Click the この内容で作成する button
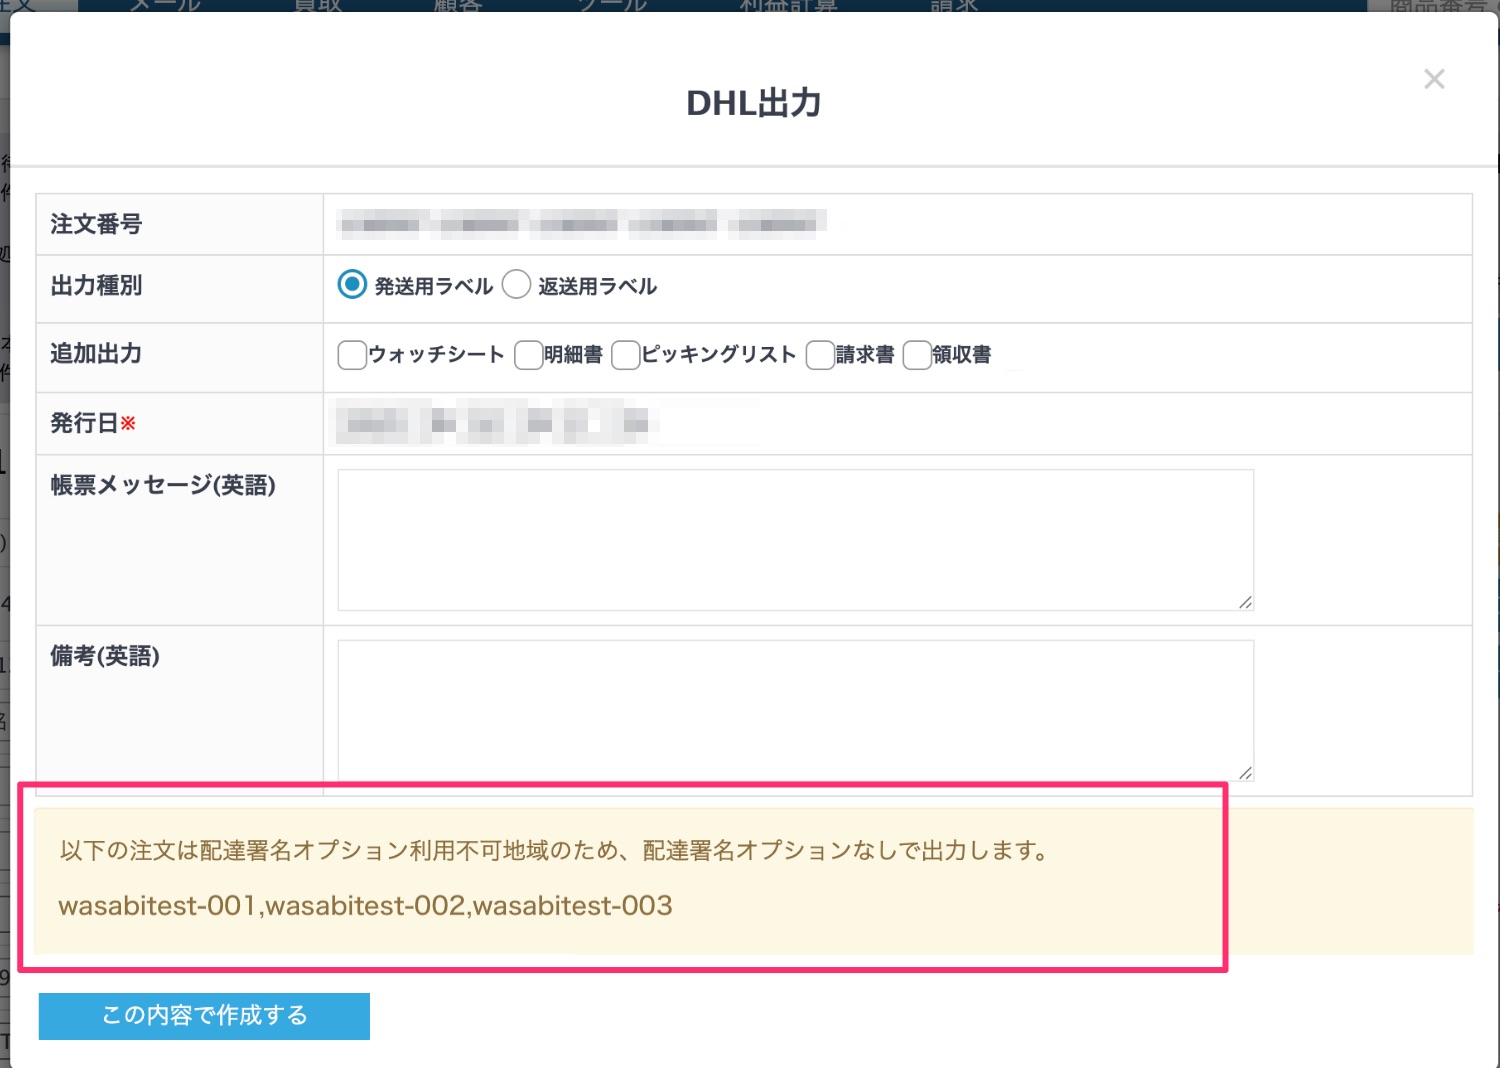This screenshot has height=1068, width=1500. [x=204, y=1016]
